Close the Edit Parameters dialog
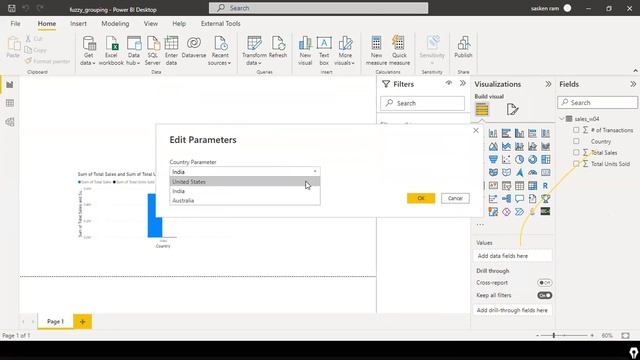This screenshot has width=640, height=360. coord(476,131)
